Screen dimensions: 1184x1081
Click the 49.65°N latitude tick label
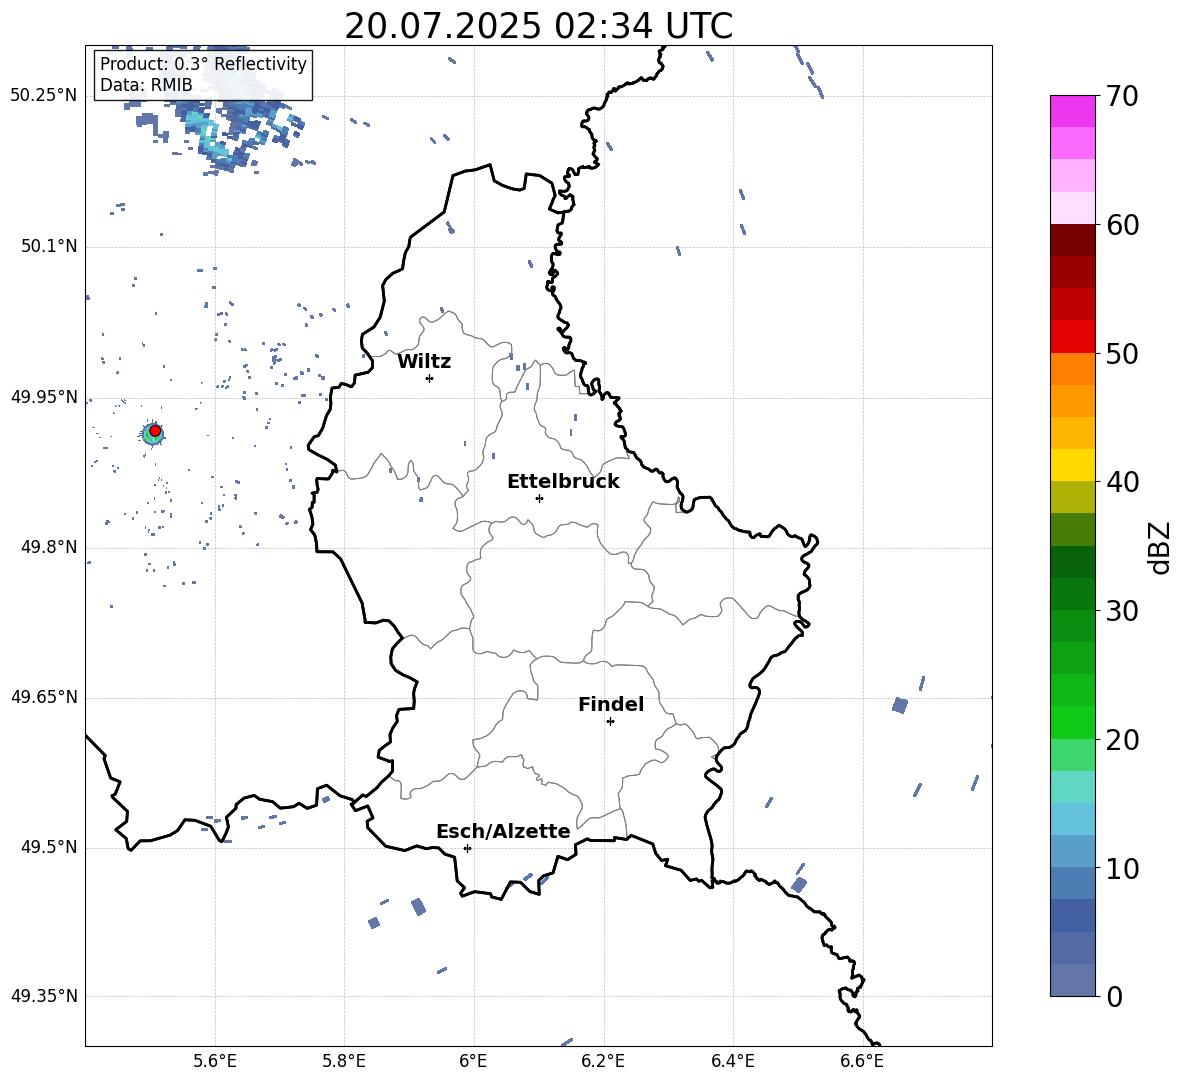pyautogui.click(x=44, y=697)
